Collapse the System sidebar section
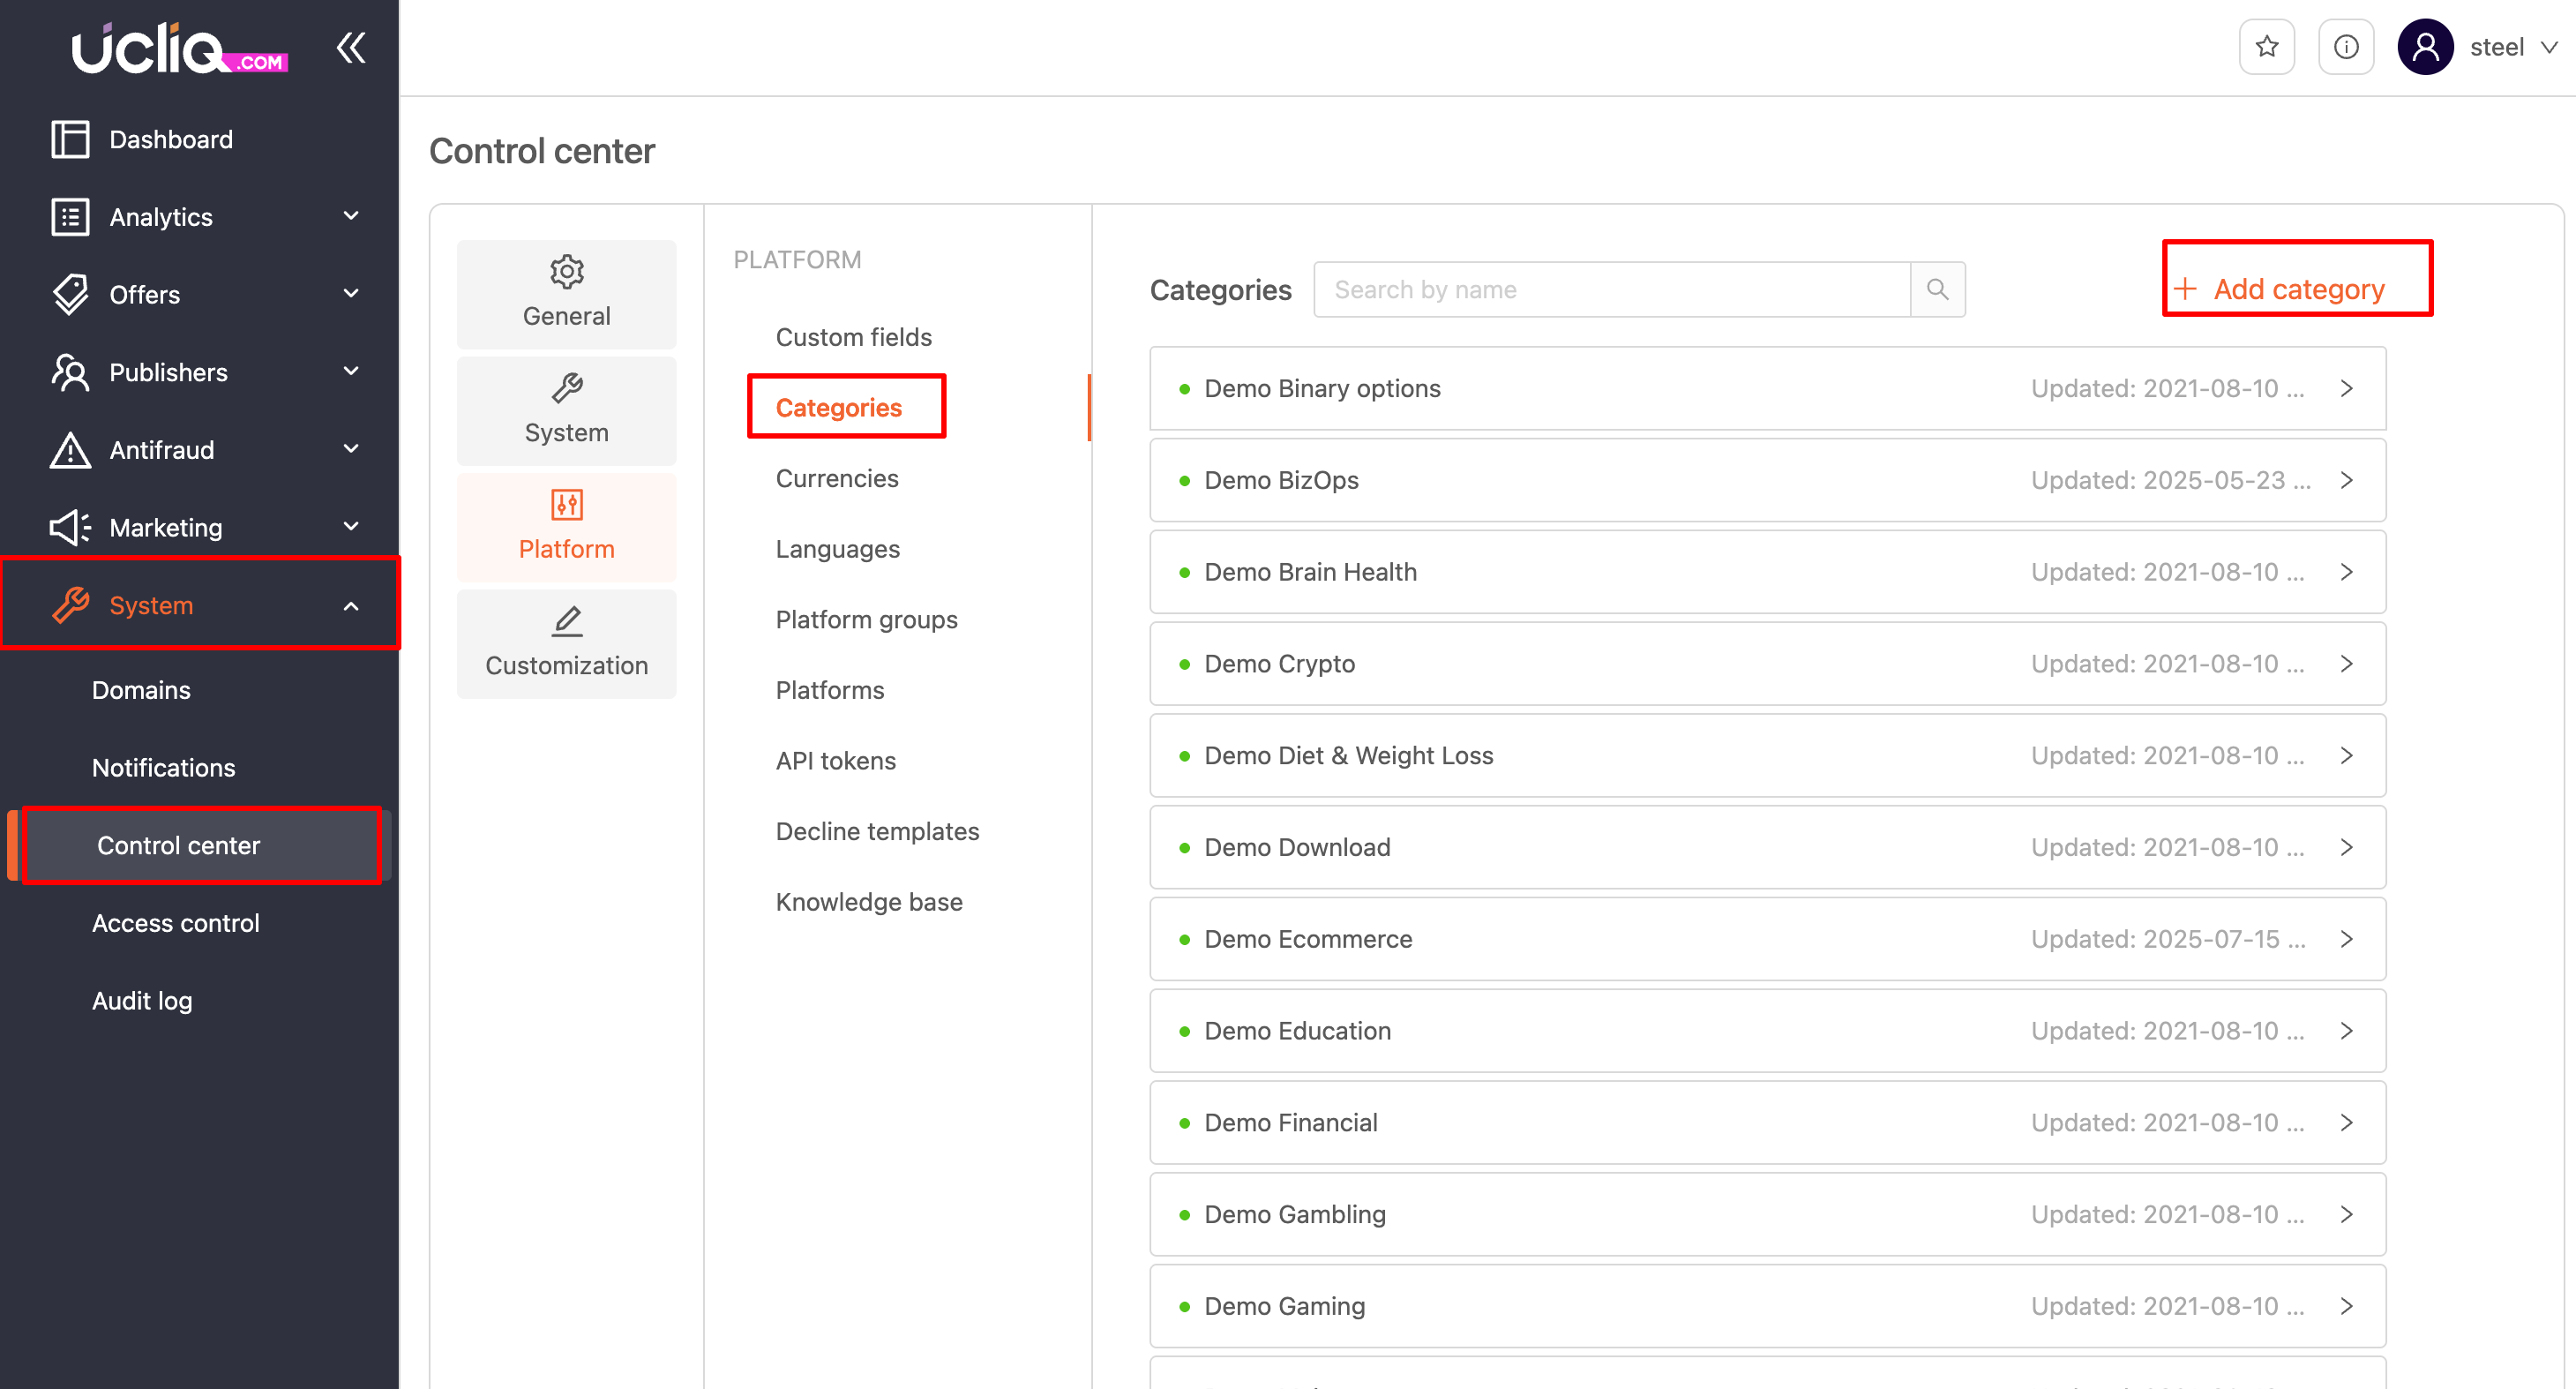This screenshot has width=2576, height=1389. coord(351,606)
